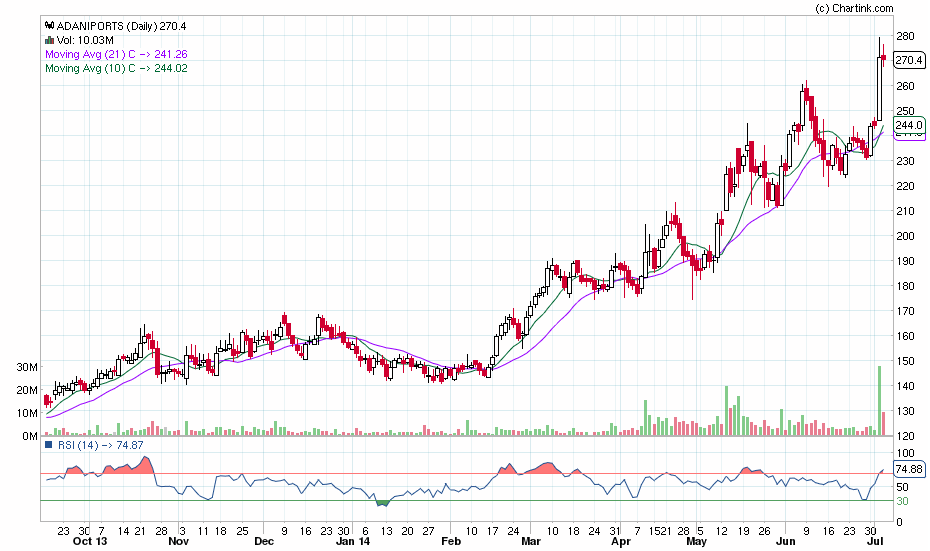Click the Apr month label
This screenshot has height=551, width=930.
pyautogui.click(x=621, y=541)
